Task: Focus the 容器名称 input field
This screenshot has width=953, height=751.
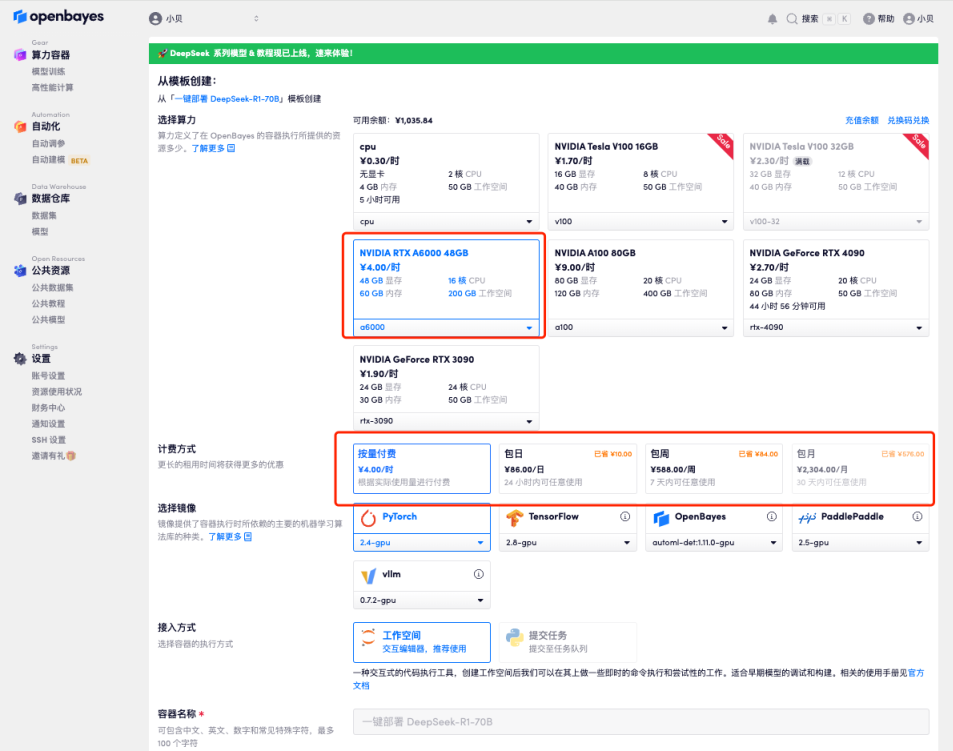Action: click(x=641, y=722)
